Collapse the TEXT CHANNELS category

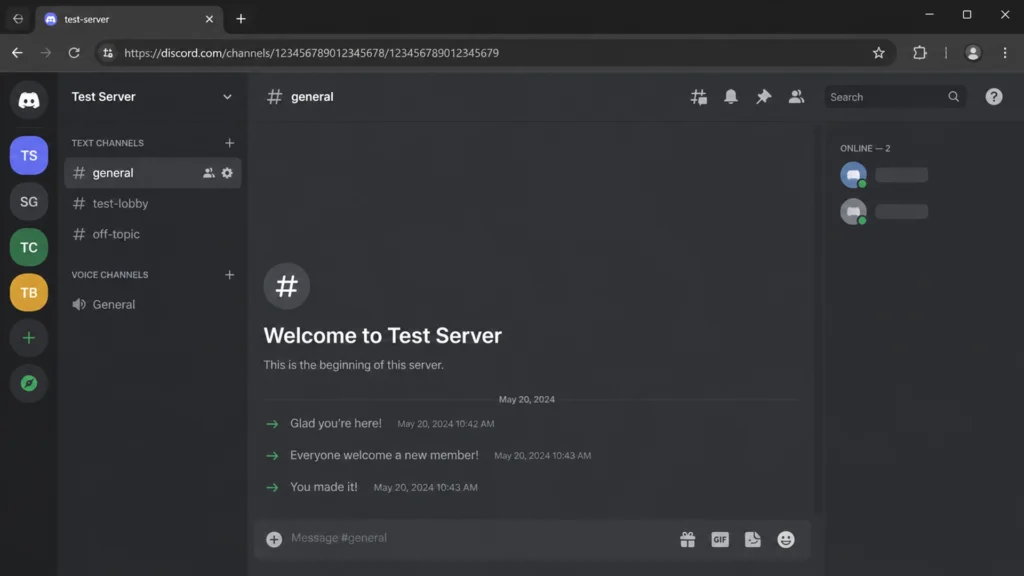[x=108, y=143]
